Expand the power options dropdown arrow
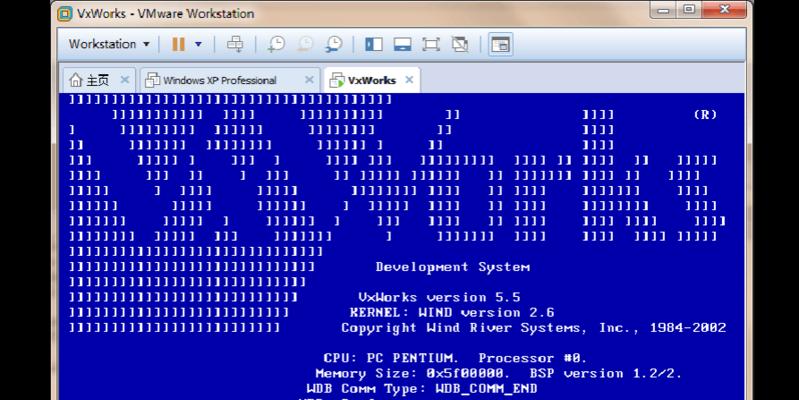 198,44
